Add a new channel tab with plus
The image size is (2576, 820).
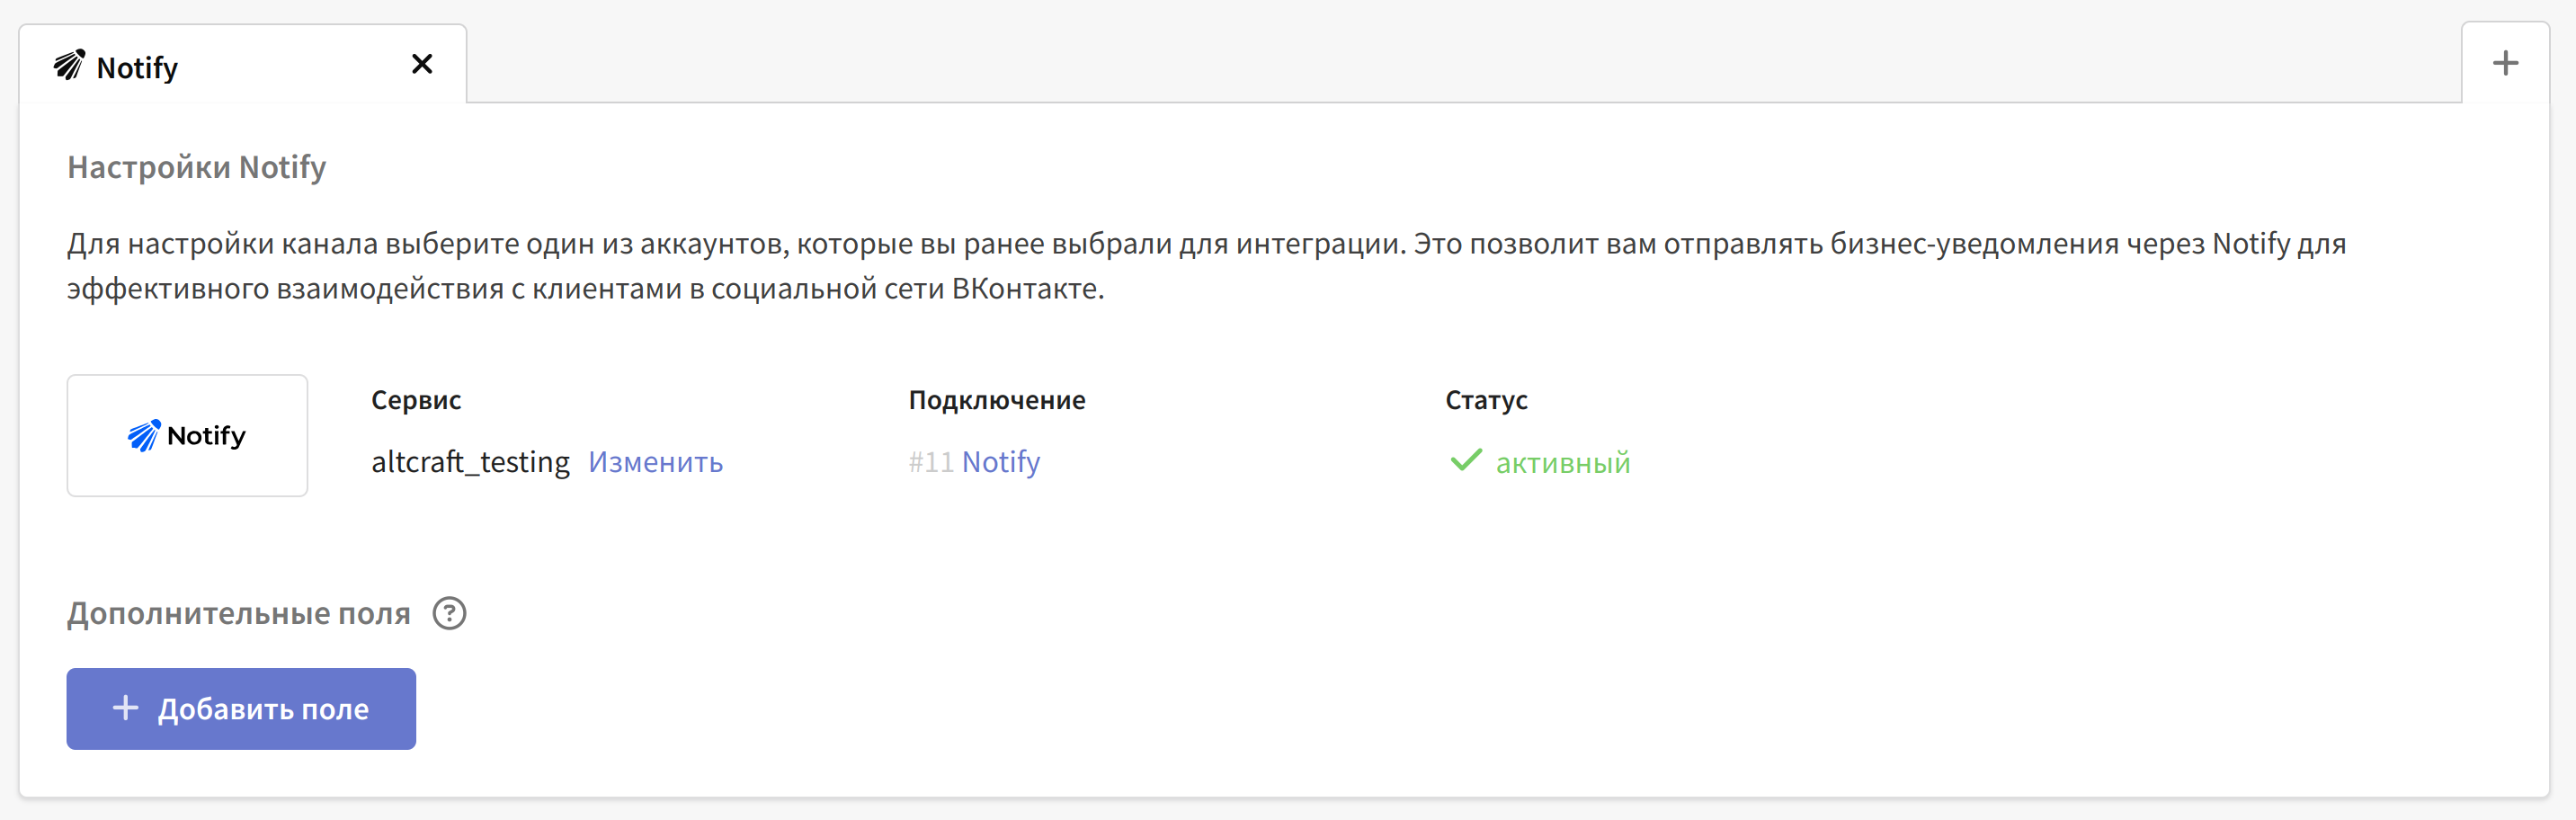click(x=2504, y=64)
